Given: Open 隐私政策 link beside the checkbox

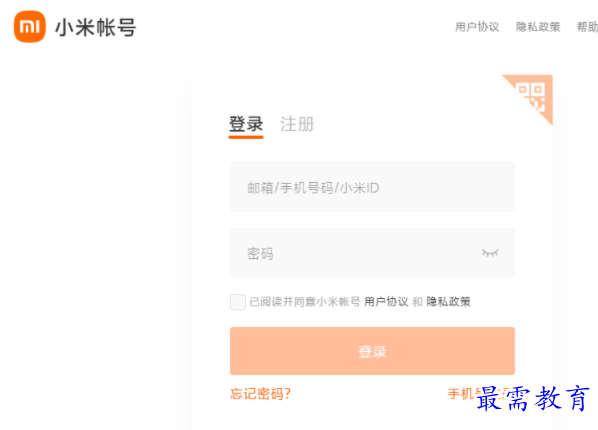Looking at the screenshot, I should coord(448,302).
